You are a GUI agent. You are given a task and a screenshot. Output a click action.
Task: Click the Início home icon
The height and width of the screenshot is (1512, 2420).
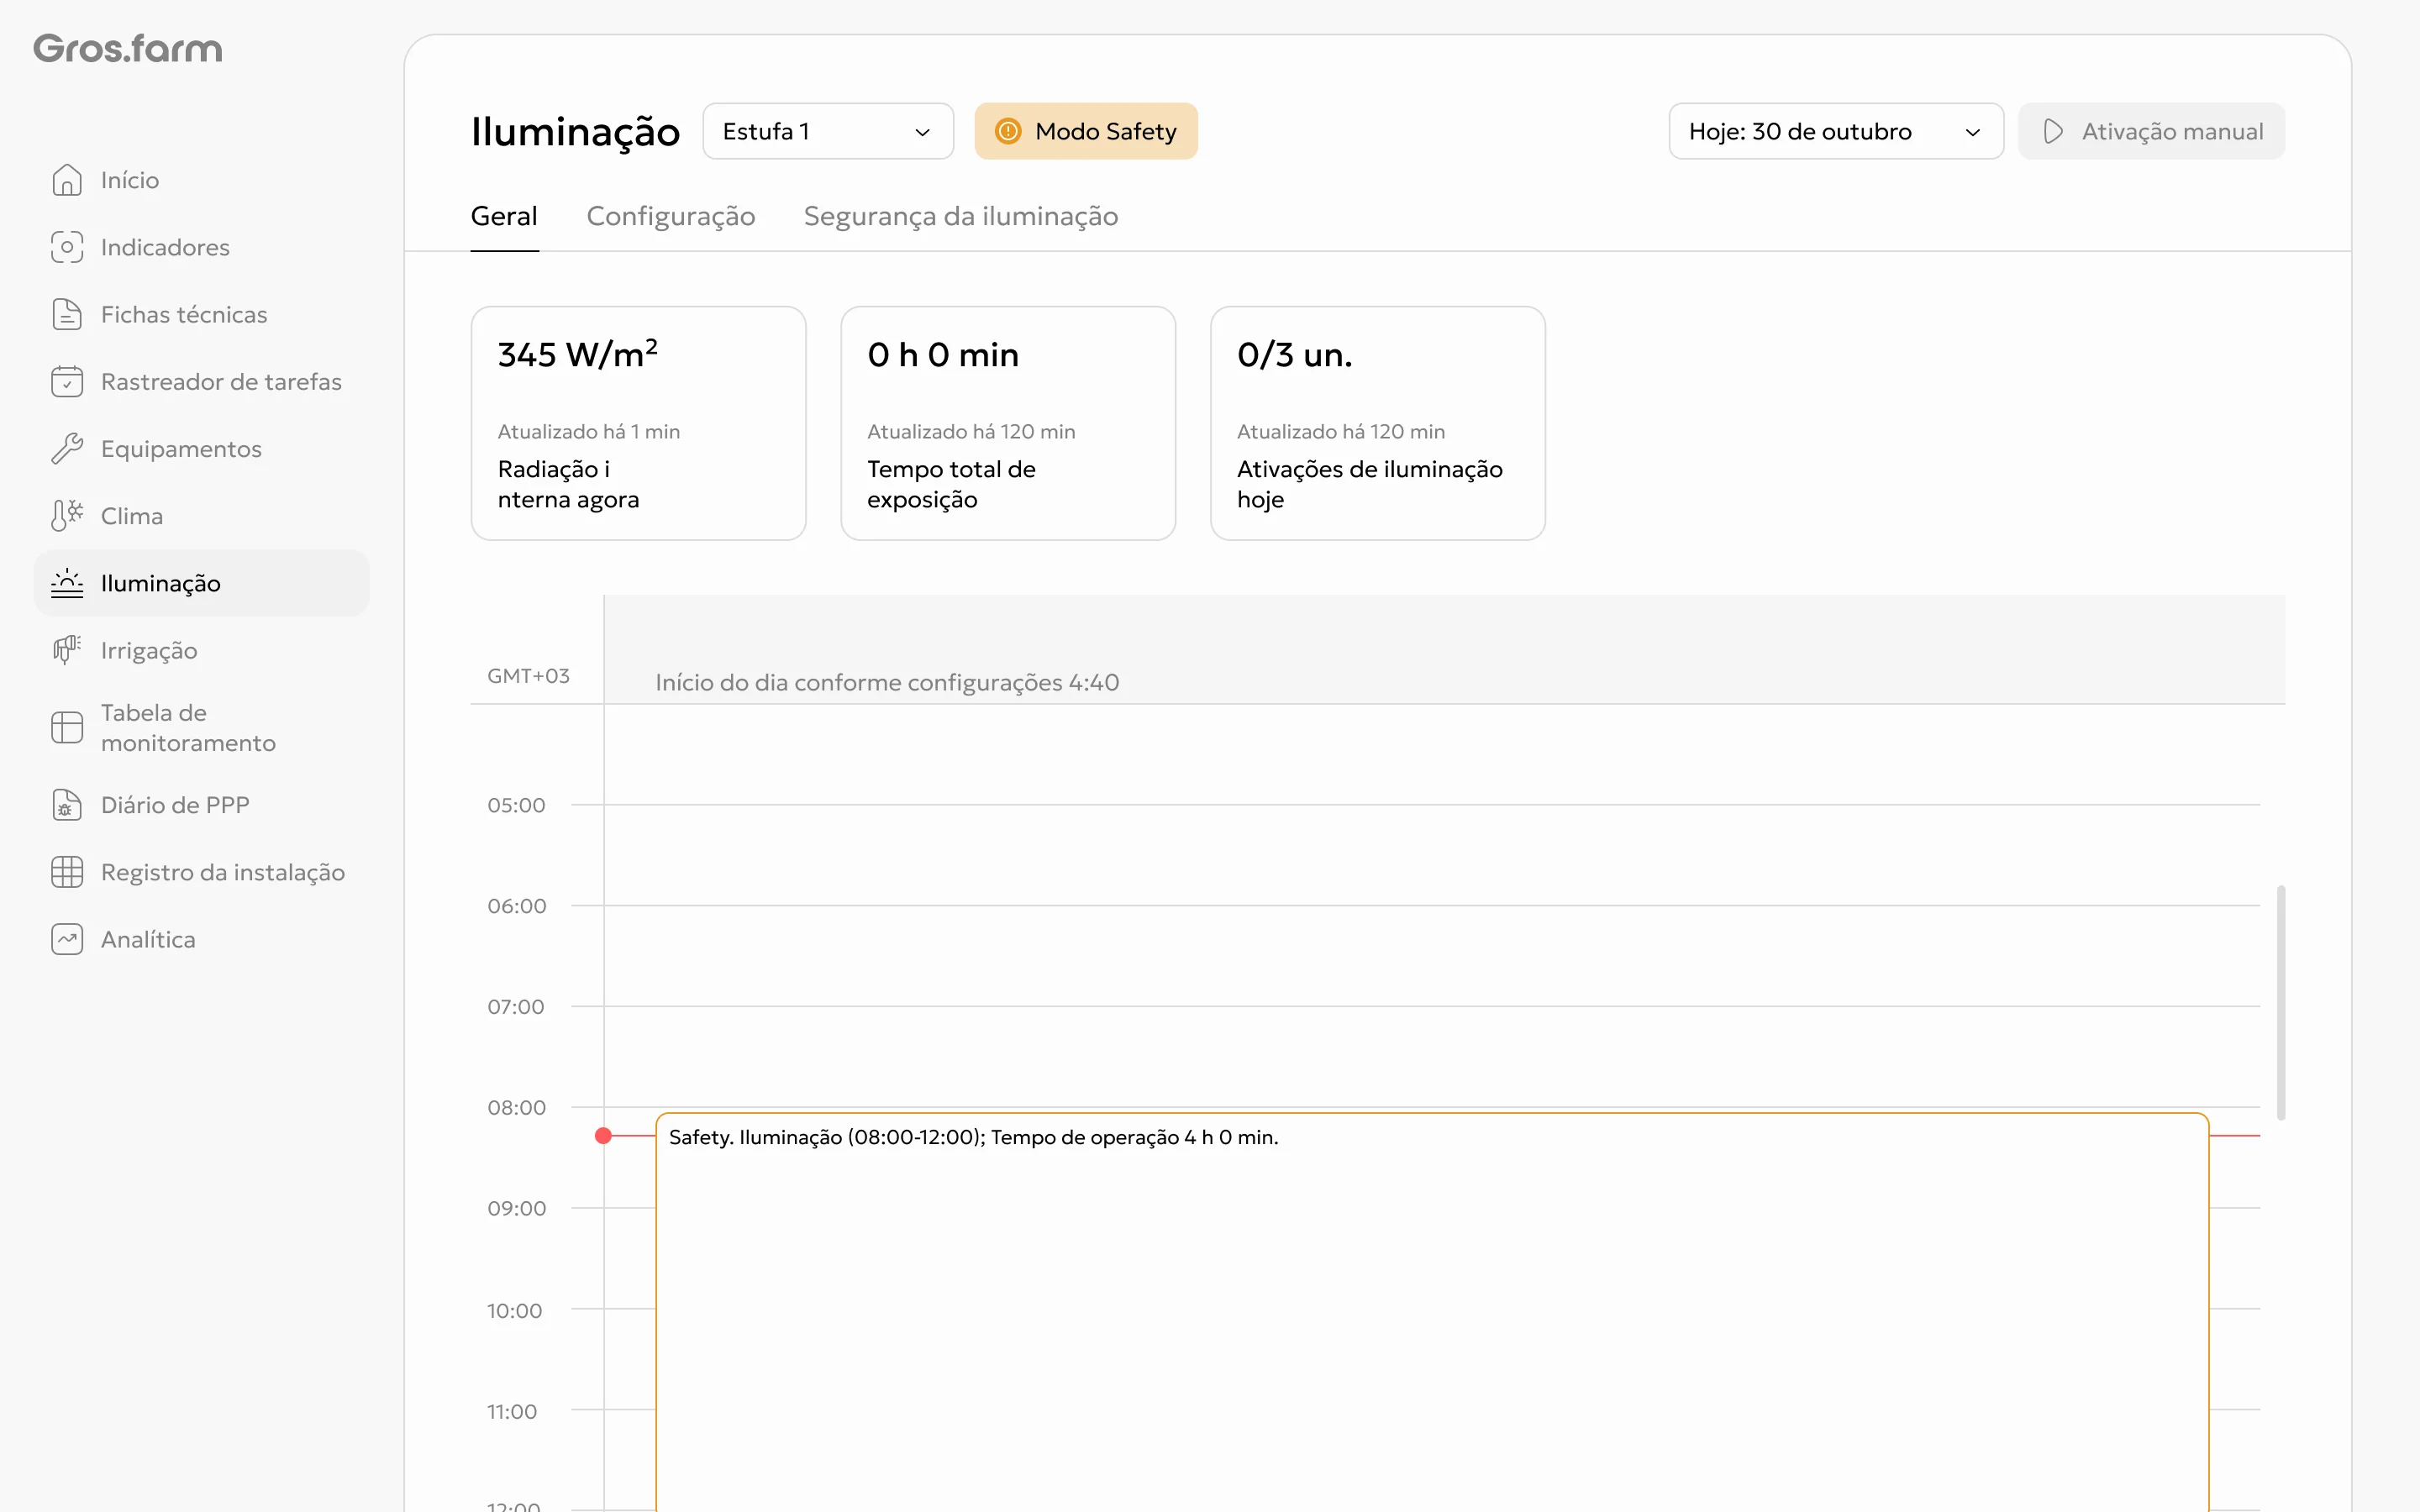67,180
